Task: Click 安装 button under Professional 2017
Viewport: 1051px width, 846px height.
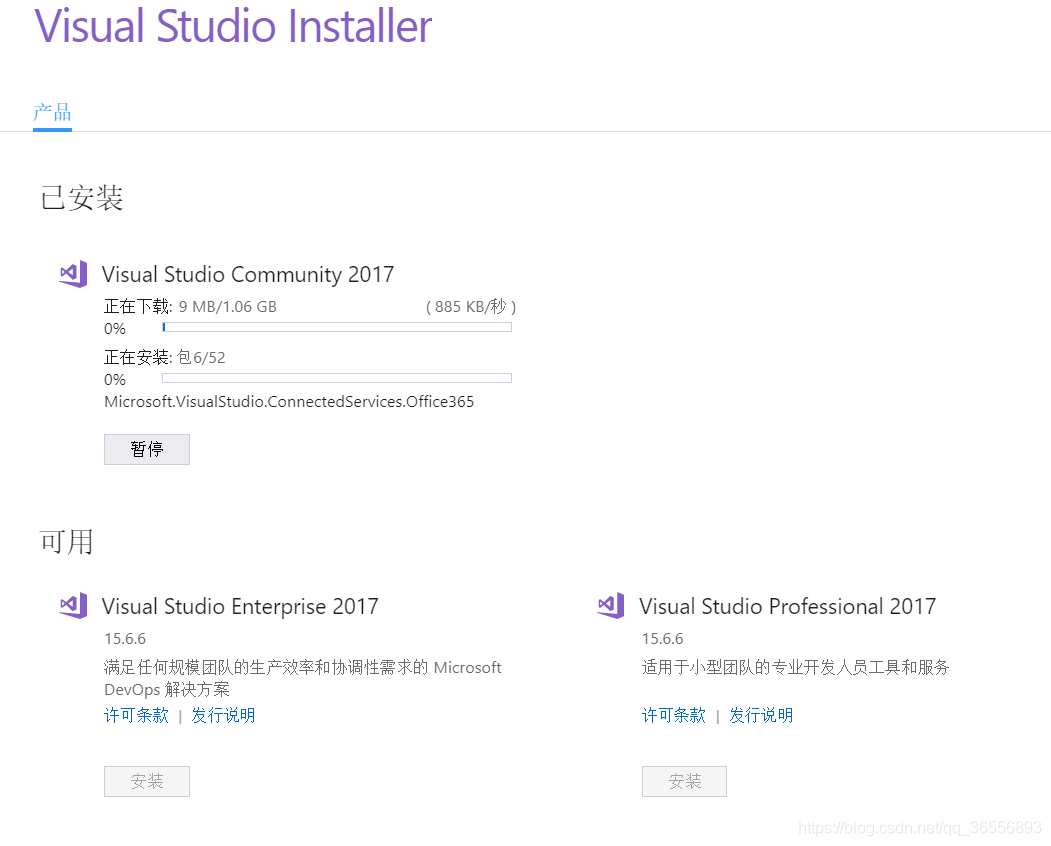Action: [x=684, y=781]
